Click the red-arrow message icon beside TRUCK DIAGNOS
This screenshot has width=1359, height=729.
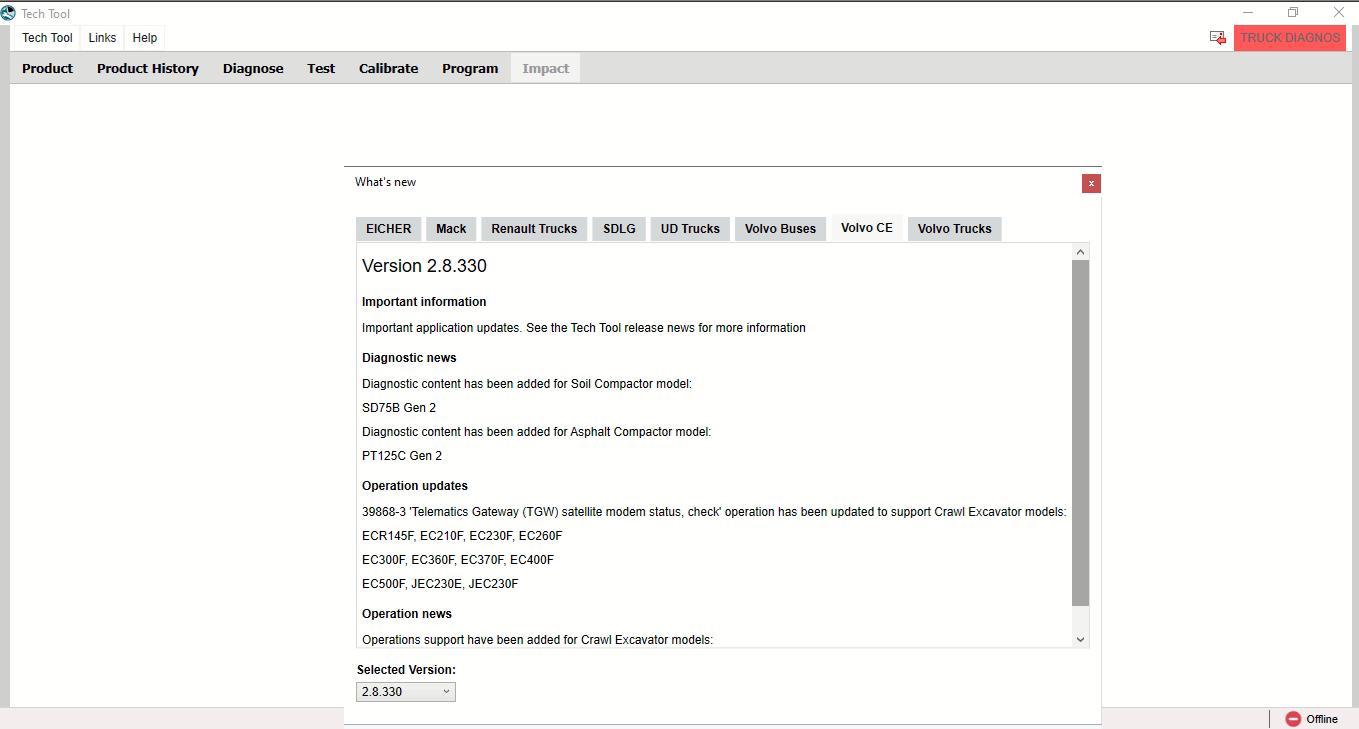coord(1217,38)
